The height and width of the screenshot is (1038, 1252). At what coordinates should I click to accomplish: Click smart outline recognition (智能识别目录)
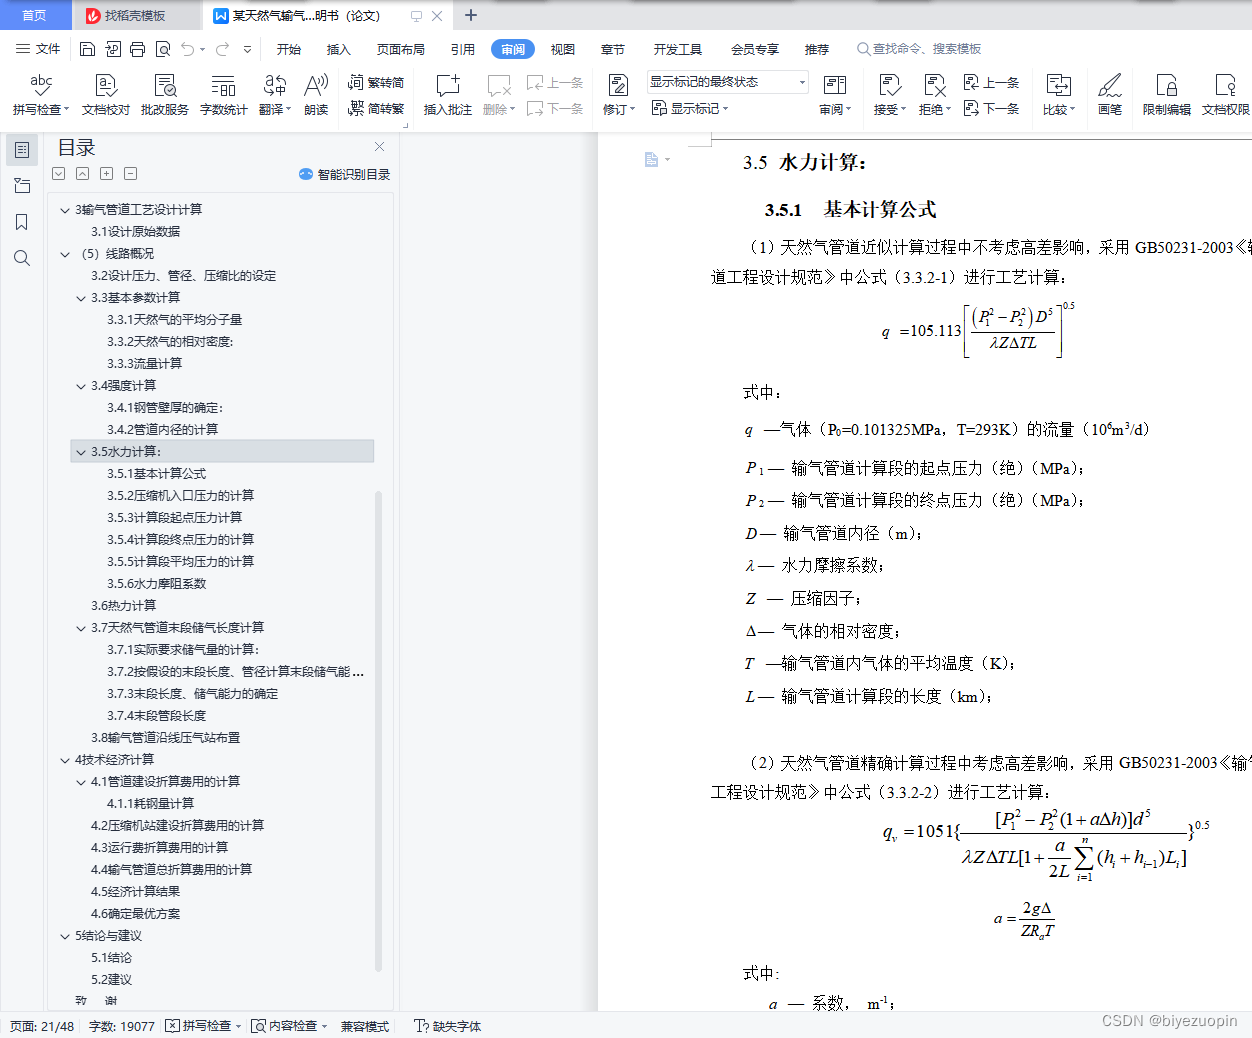point(344,174)
